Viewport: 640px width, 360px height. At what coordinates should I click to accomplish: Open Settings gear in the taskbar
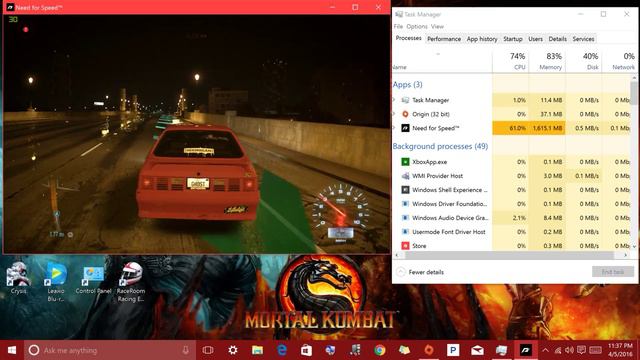233,350
